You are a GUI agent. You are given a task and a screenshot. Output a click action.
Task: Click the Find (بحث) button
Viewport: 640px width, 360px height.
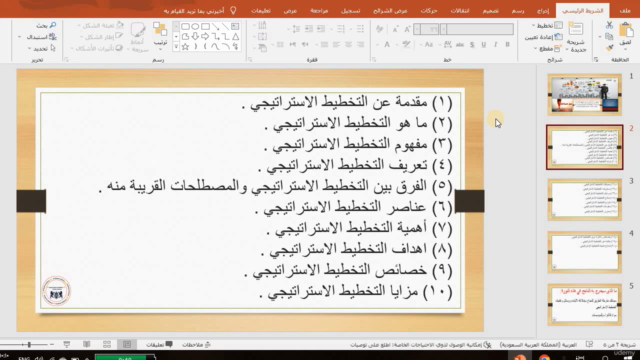tap(46, 26)
